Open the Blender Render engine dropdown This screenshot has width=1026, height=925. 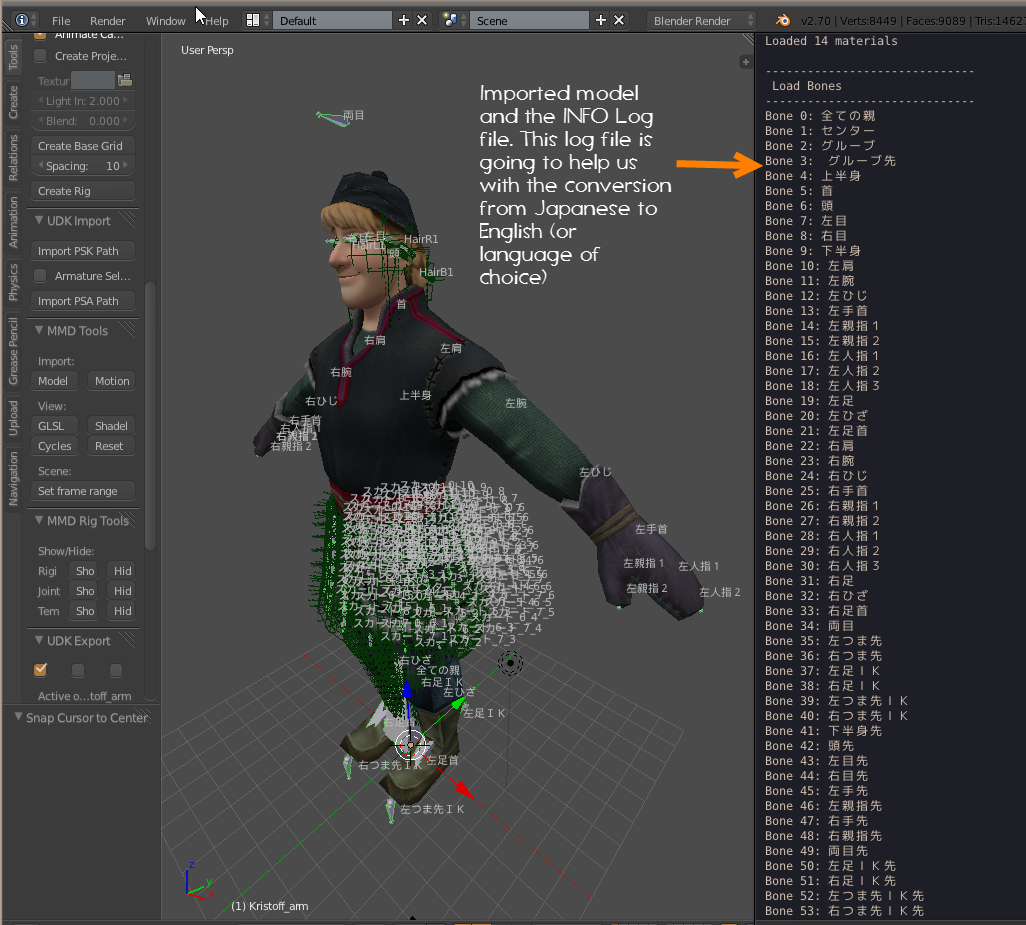(x=701, y=20)
